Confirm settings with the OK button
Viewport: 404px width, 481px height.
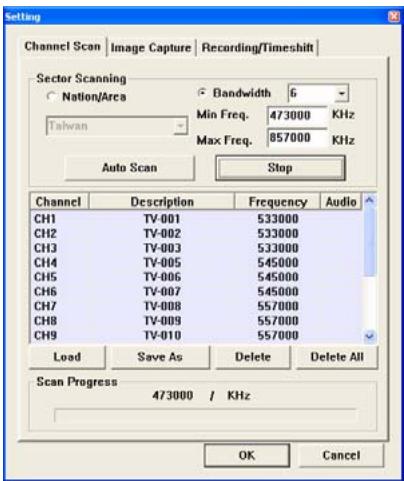click(247, 455)
